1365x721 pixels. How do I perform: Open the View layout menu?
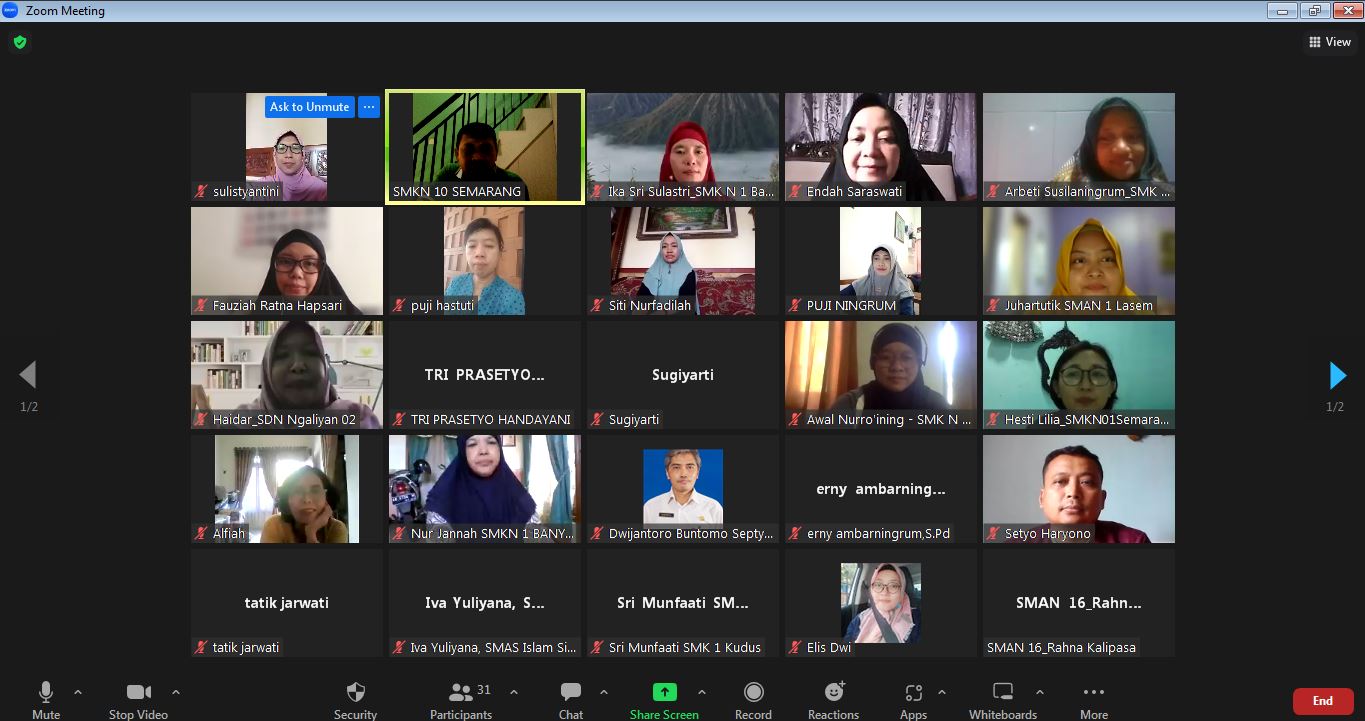pyautogui.click(x=1330, y=42)
